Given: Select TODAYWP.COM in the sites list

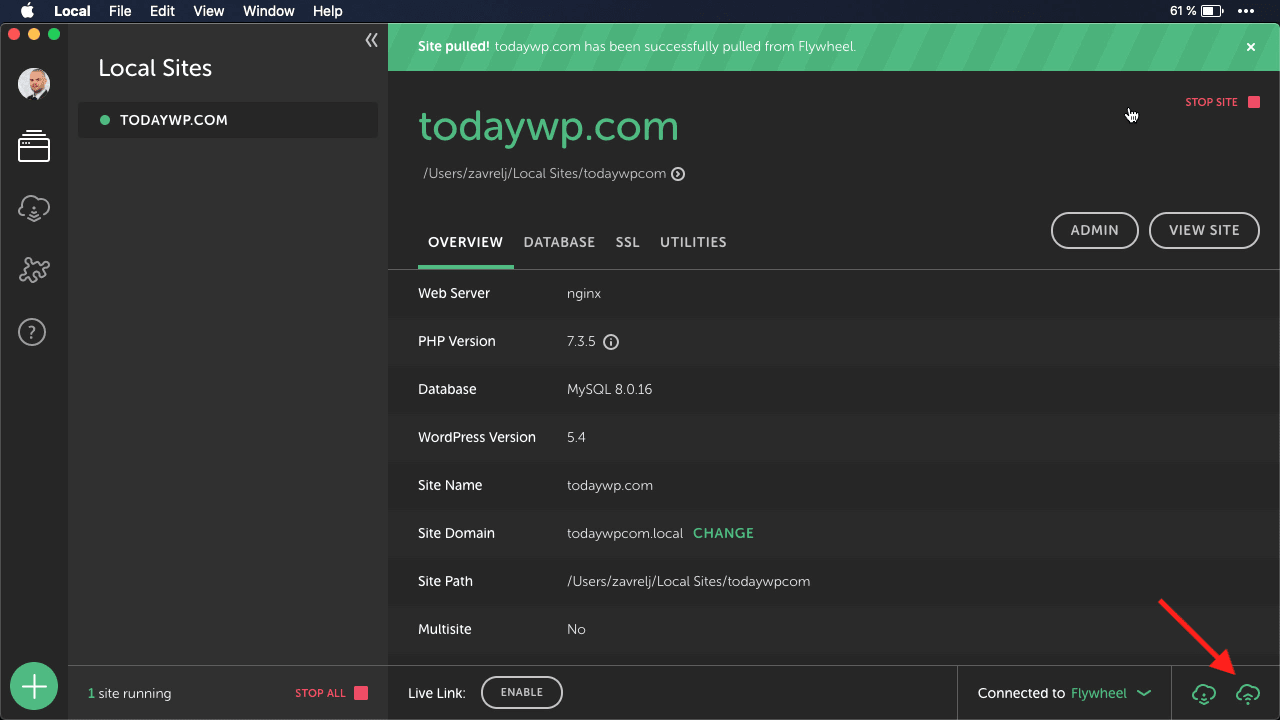Looking at the screenshot, I should click(x=228, y=120).
